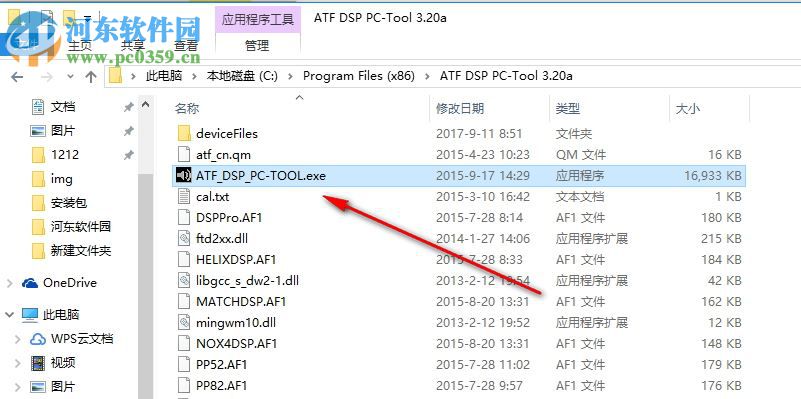
Task: Open breadcrumb chevron after 此电脑
Action: point(194,77)
